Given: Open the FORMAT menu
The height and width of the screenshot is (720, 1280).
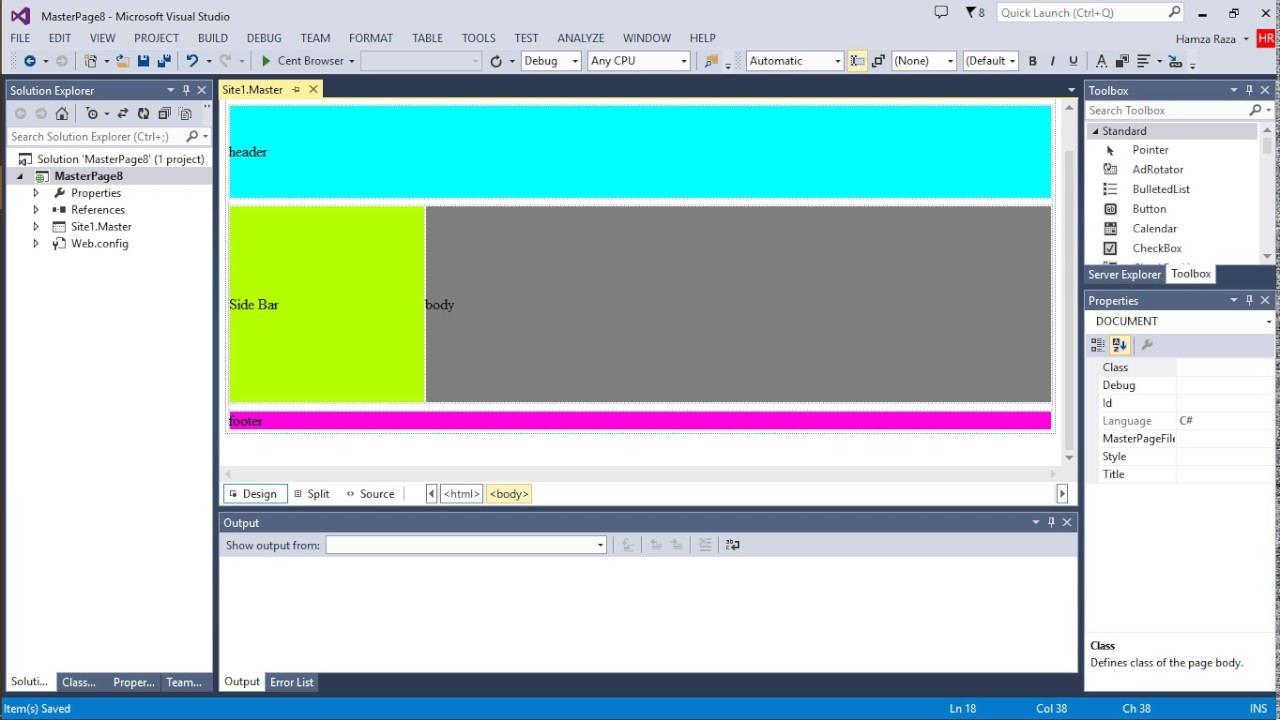Looking at the screenshot, I should pos(371,38).
